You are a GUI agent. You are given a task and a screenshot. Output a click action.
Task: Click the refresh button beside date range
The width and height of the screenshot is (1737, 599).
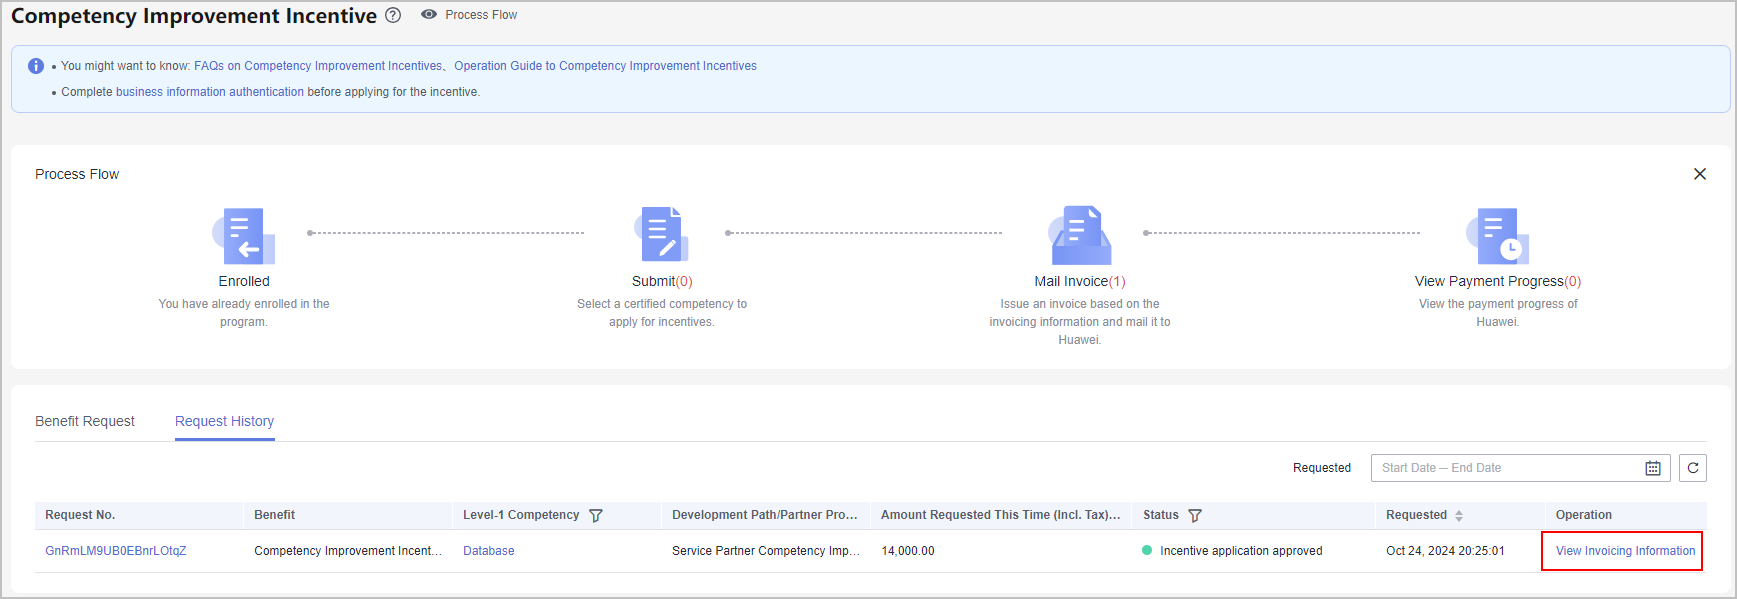(1692, 468)
